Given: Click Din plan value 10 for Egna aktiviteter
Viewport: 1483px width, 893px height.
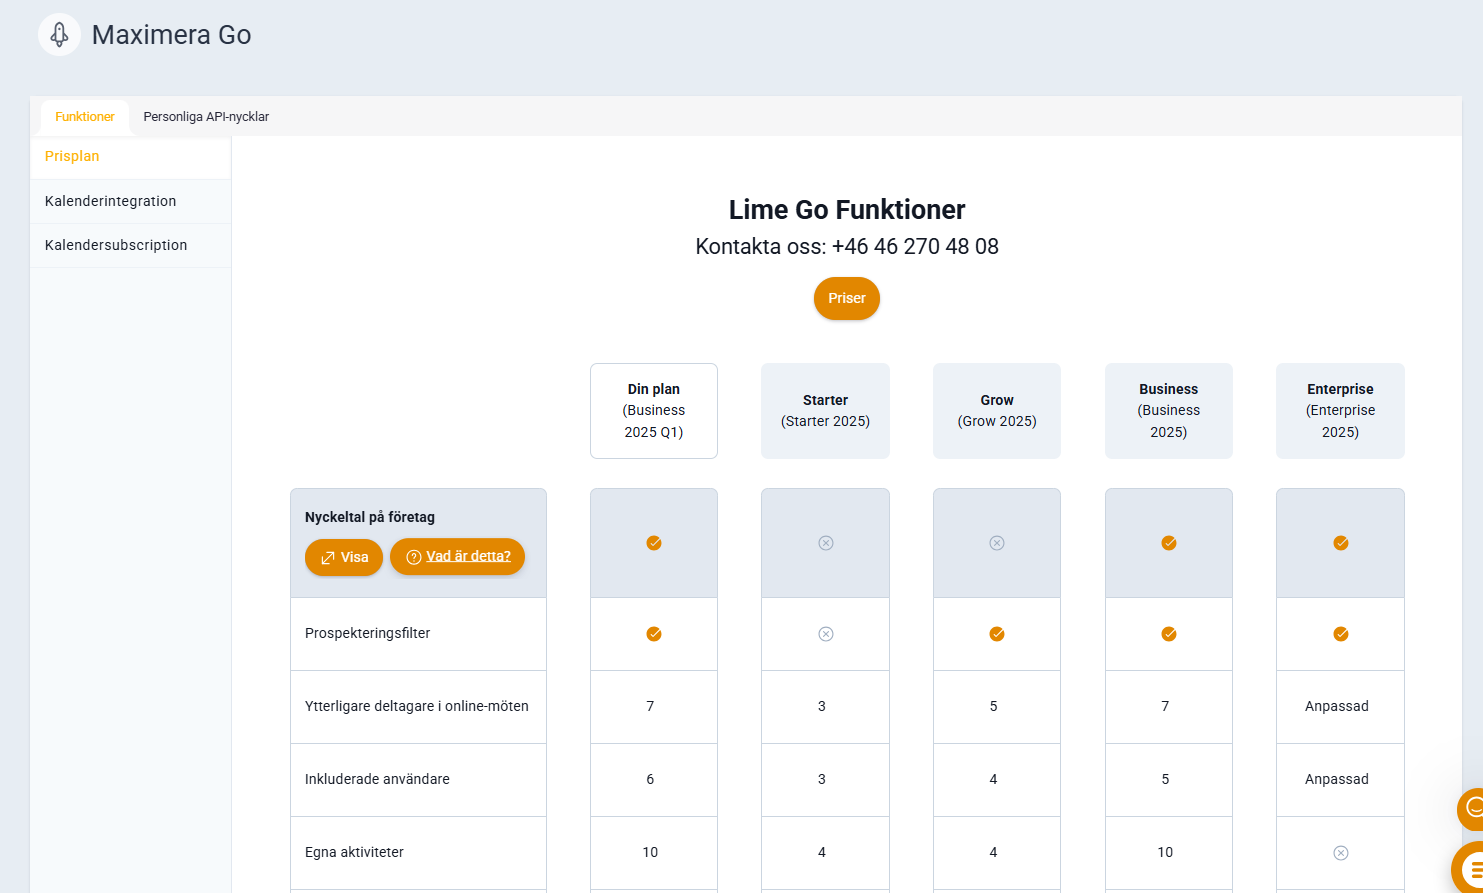Looking at the screenshot, I should click(650, 853).
